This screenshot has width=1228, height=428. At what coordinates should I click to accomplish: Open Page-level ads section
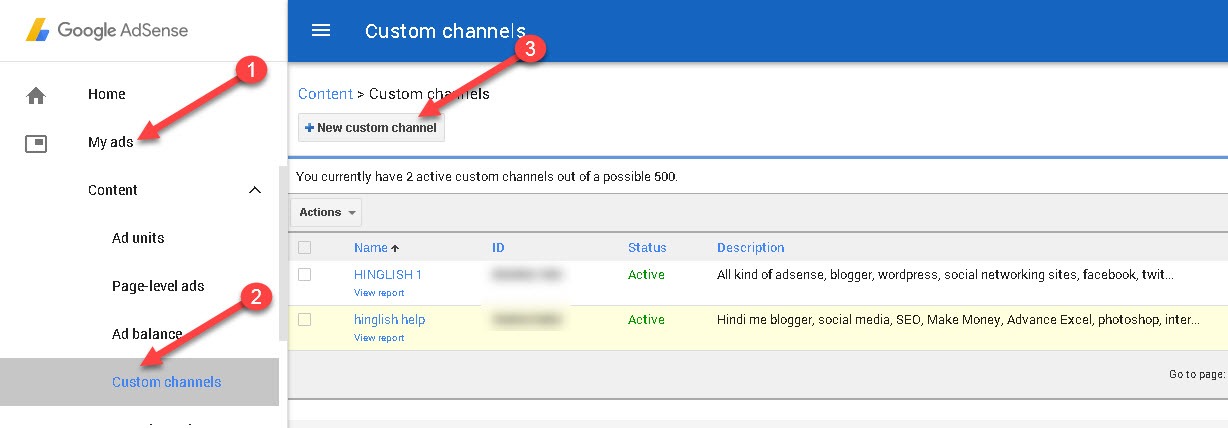coord(158,286)
